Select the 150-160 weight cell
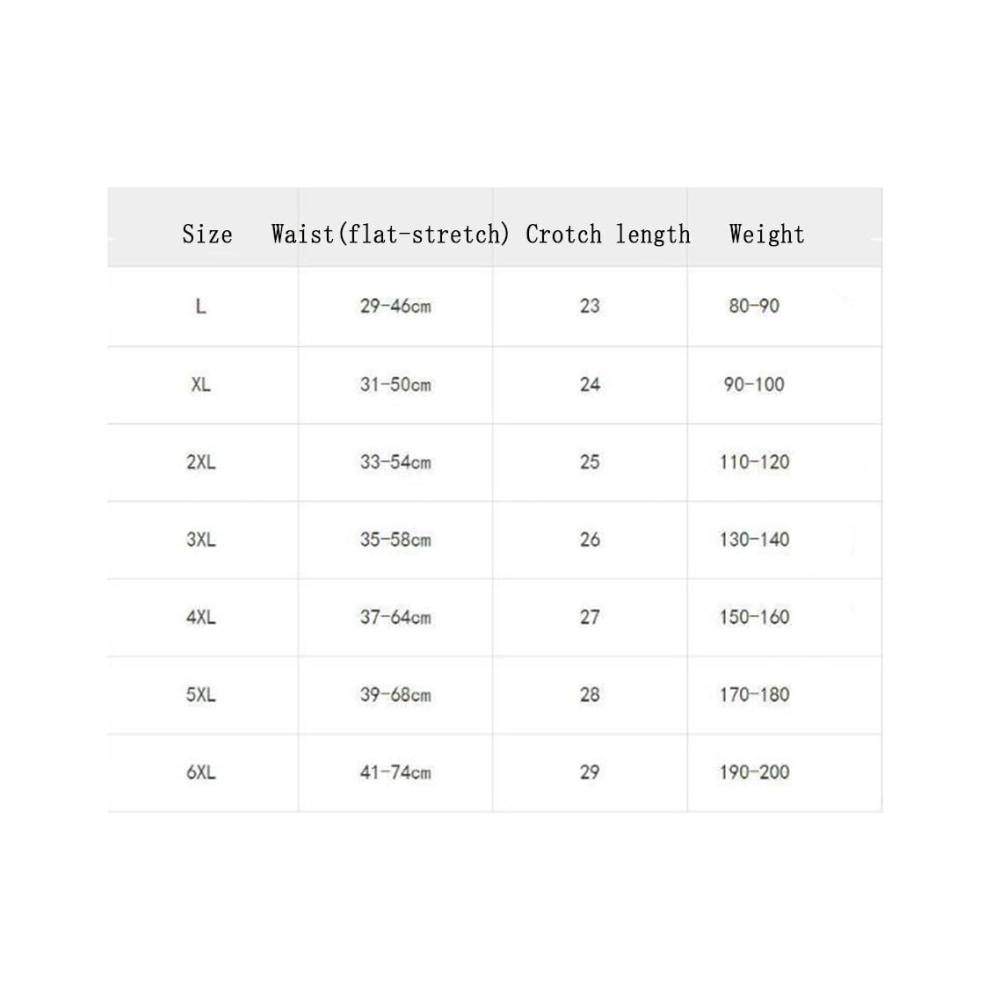 [754, 617]
